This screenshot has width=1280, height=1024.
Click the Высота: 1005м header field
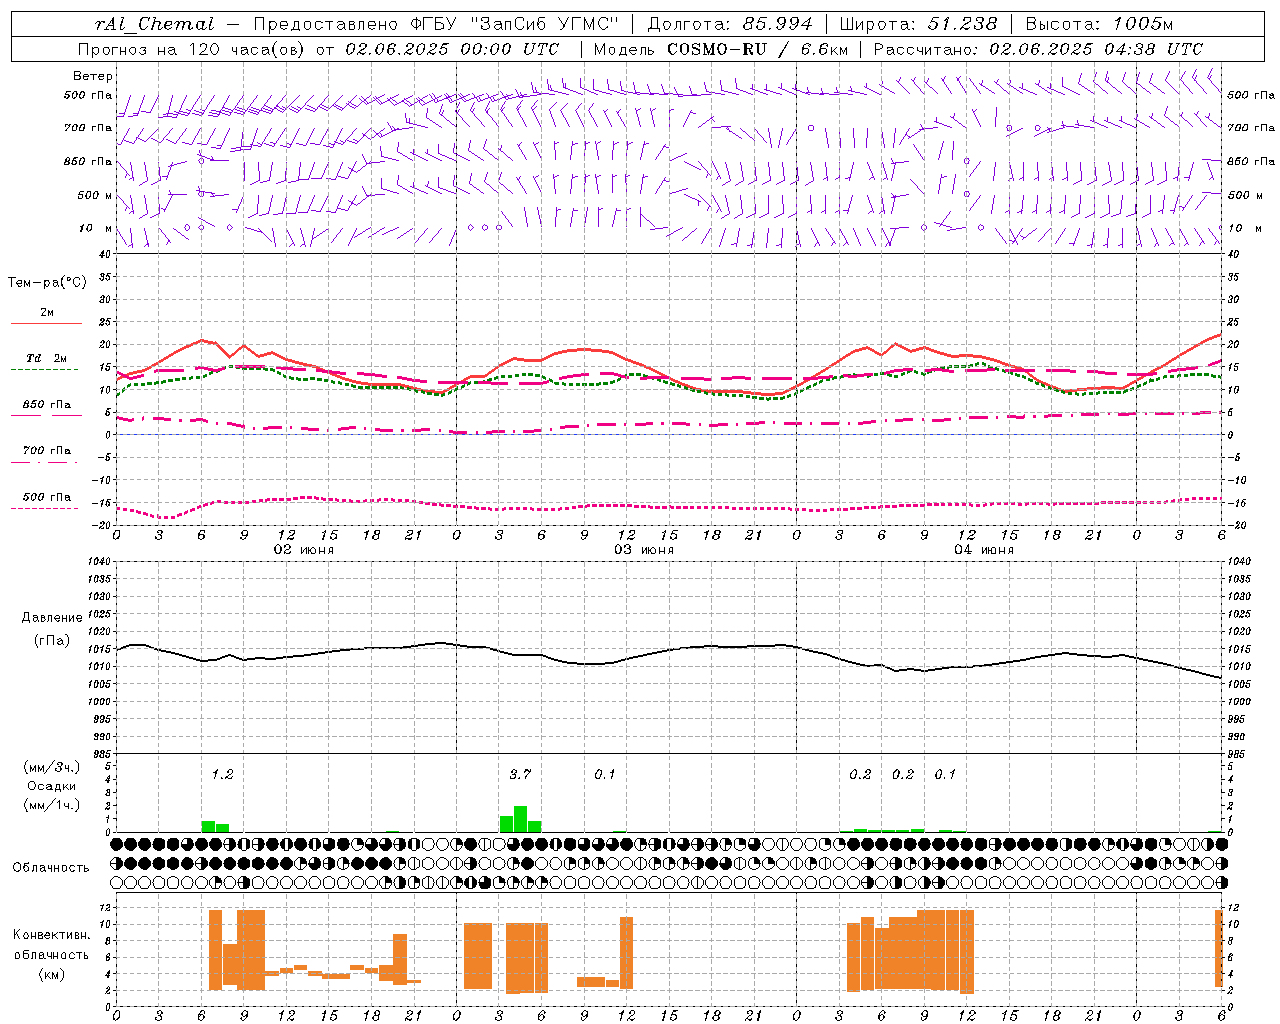(x=1099, y=24)
